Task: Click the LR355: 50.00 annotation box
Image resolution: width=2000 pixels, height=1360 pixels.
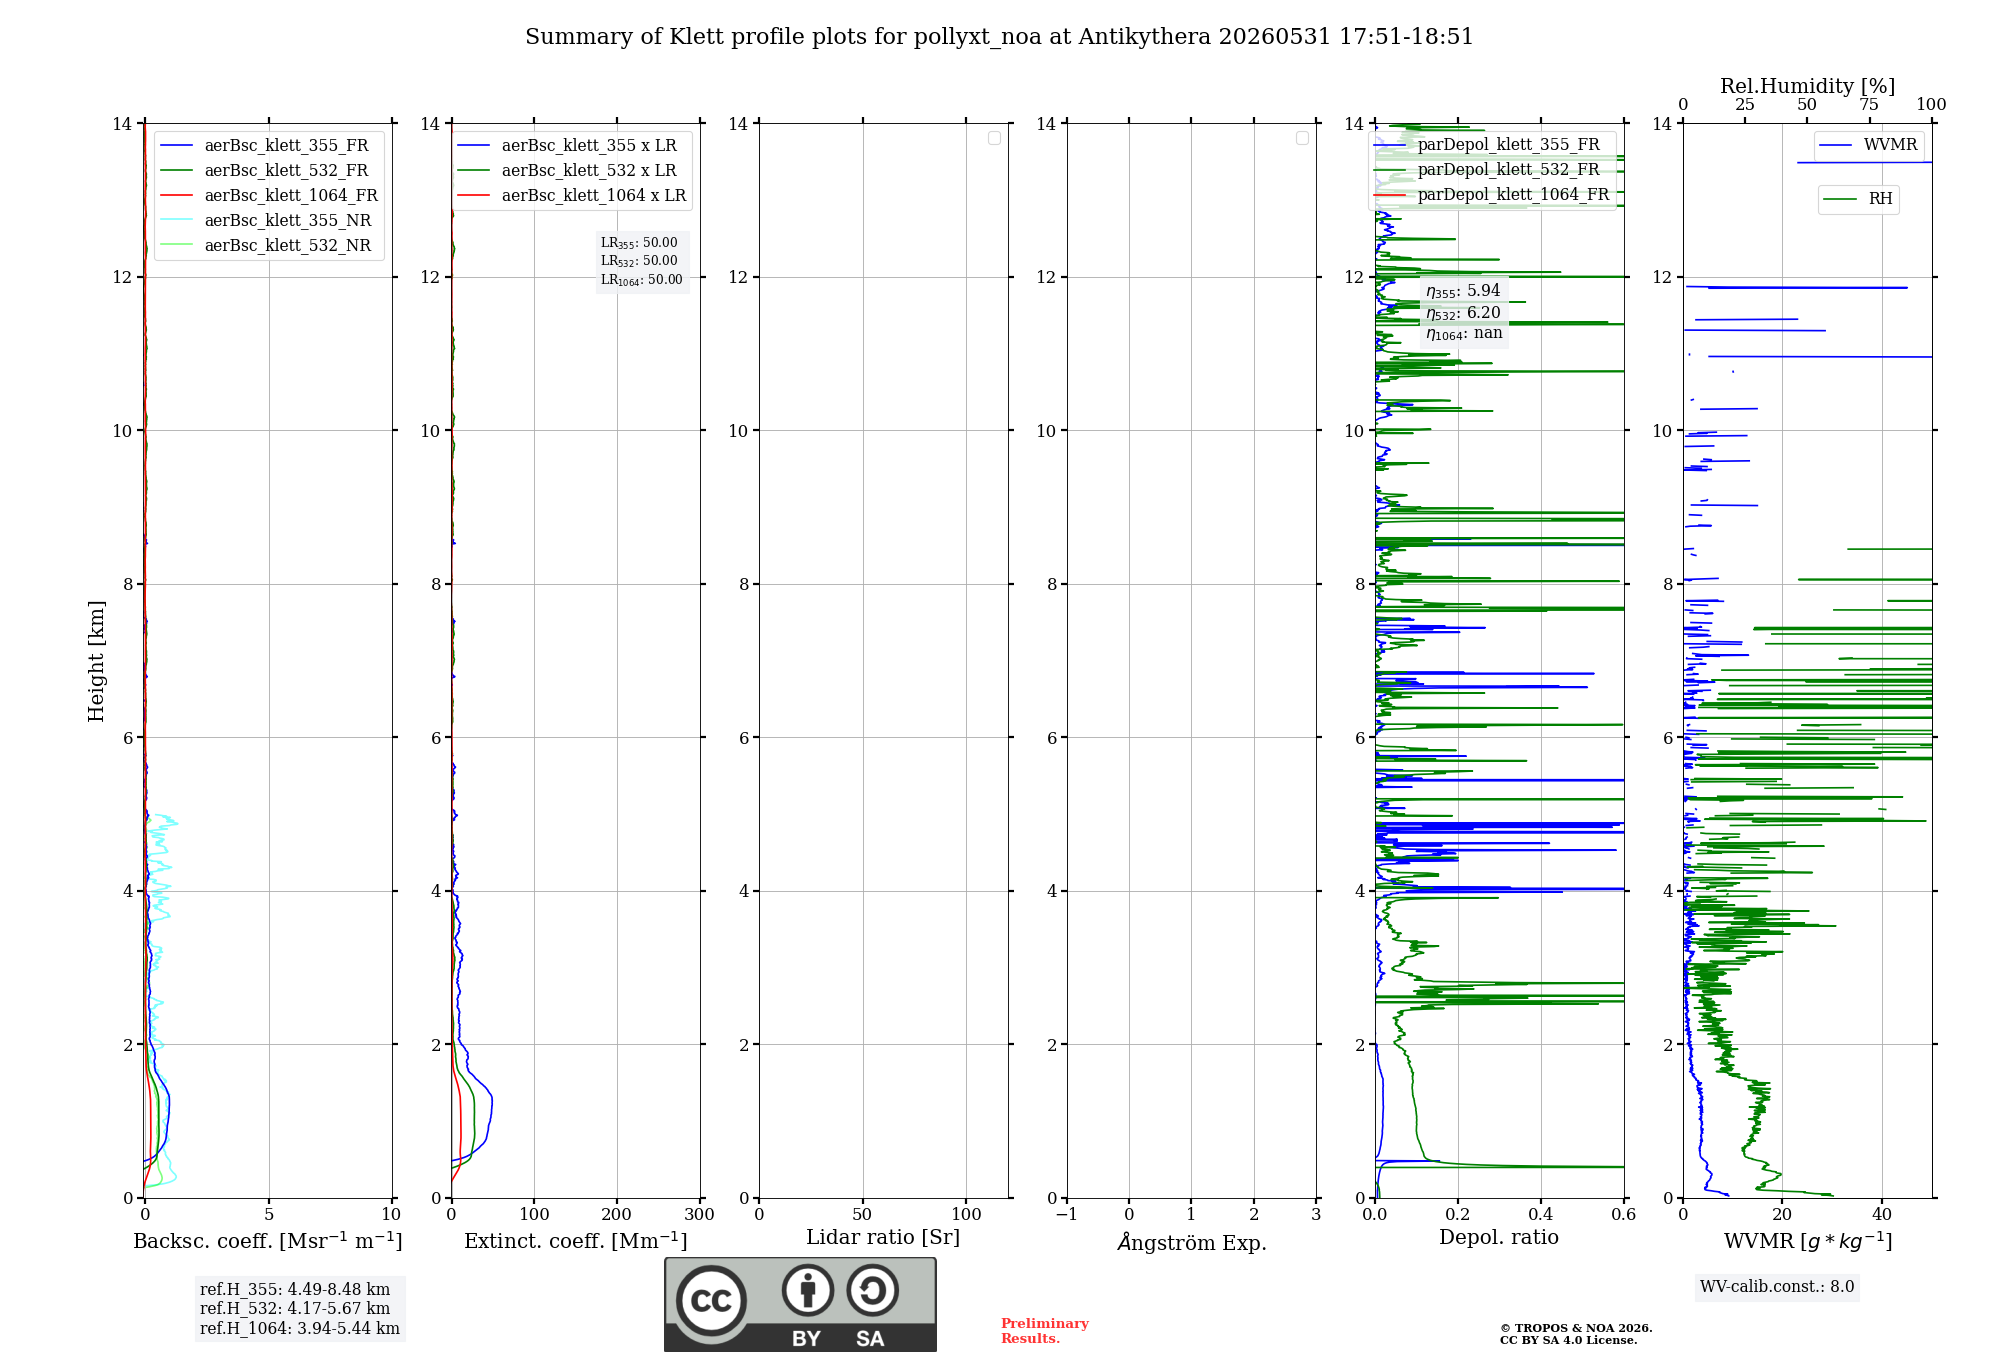Action: (x=642, y=261)
